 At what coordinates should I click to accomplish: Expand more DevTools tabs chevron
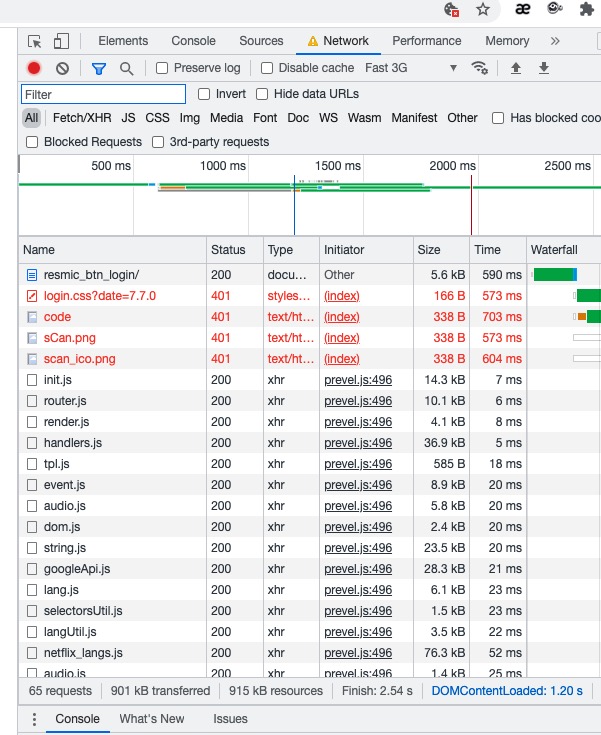click(x=555, y=41)
